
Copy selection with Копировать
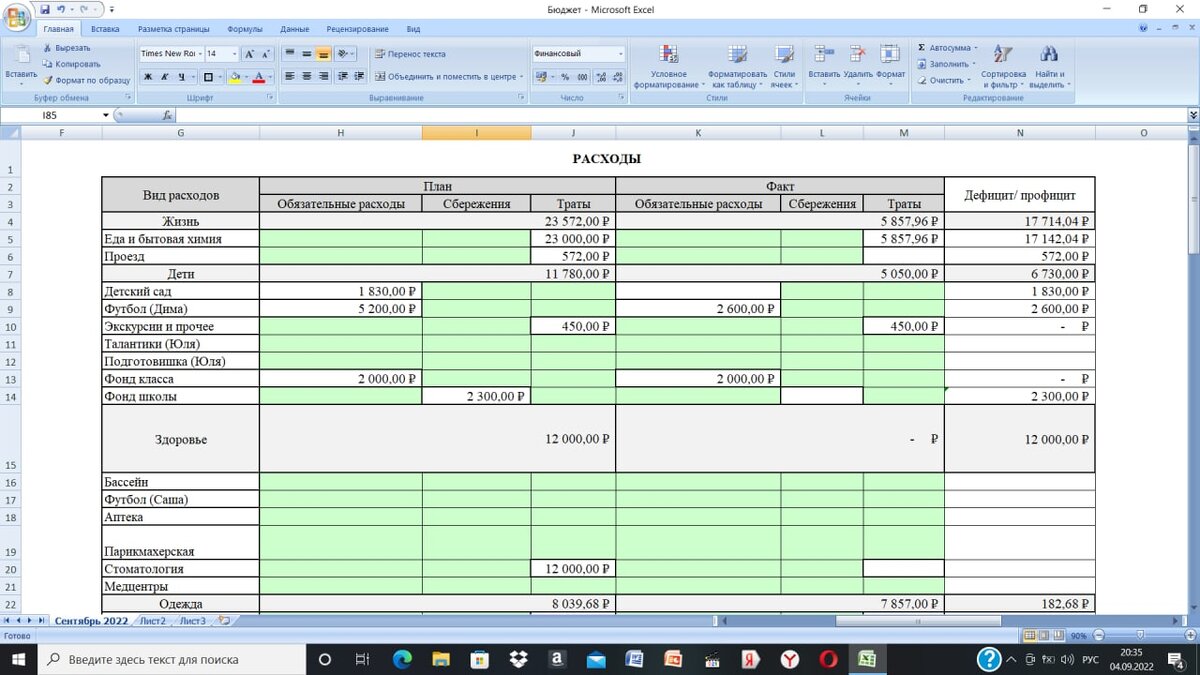tap(71, 64)
